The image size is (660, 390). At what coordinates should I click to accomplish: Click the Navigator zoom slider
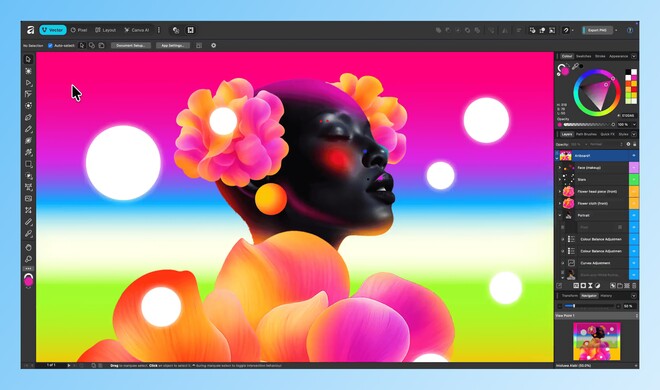coord(588,306)
